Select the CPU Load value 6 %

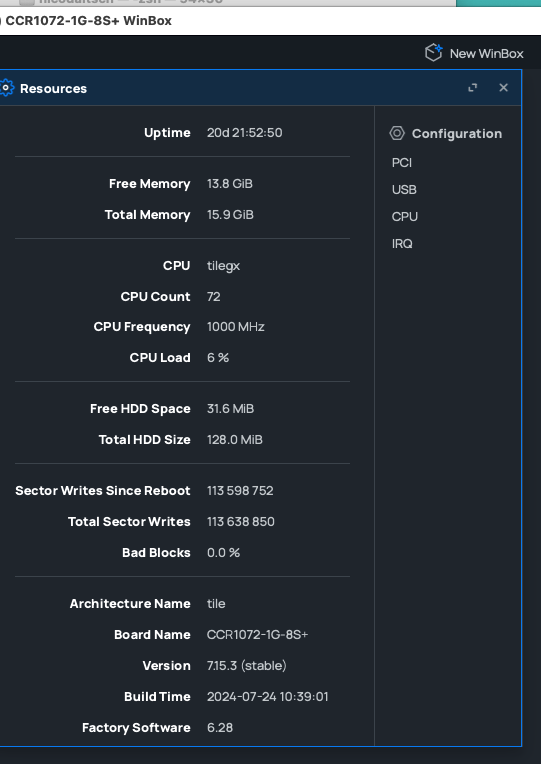(218, 358)
